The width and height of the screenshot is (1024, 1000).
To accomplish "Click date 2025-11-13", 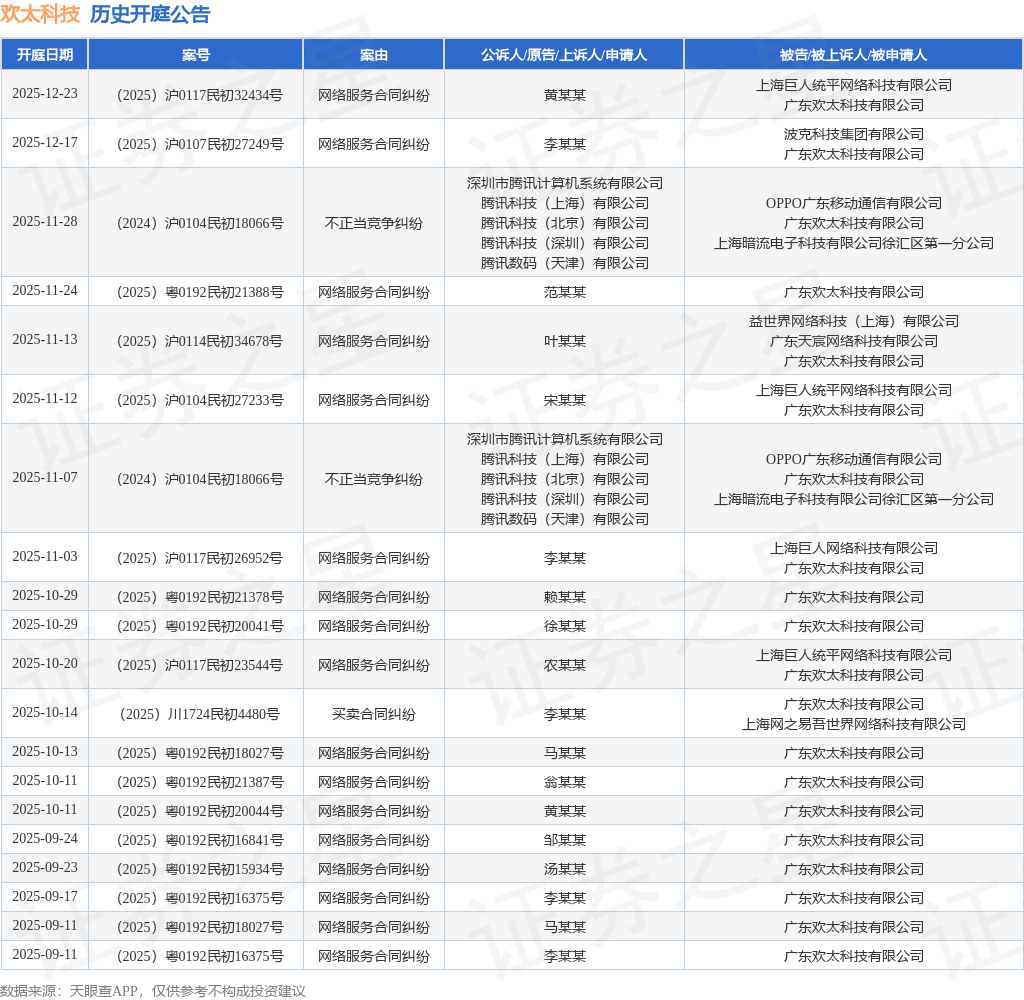I will [x=45, y=339].
